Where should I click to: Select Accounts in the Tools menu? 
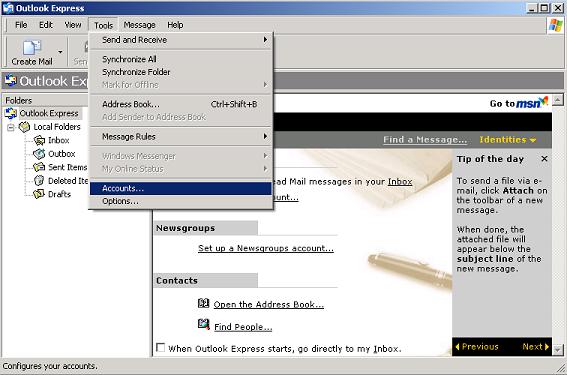[181, 188]
